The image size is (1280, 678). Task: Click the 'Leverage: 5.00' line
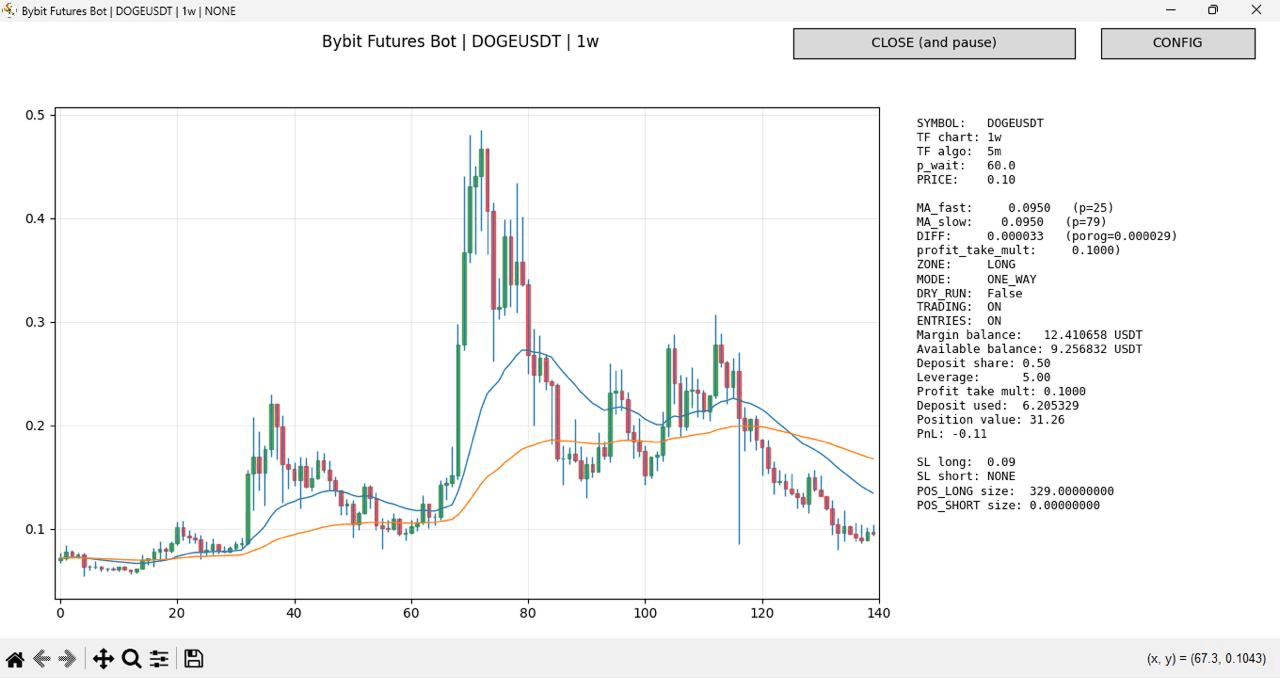tap(984, 377)
